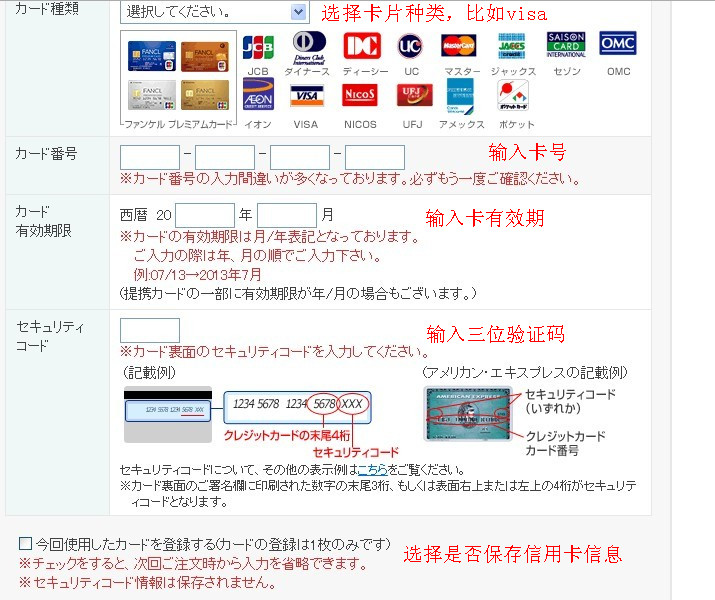The height and width of the screenshot is (600, 715).
Task: Click the NICOS card logo
Action: point(360,95)
